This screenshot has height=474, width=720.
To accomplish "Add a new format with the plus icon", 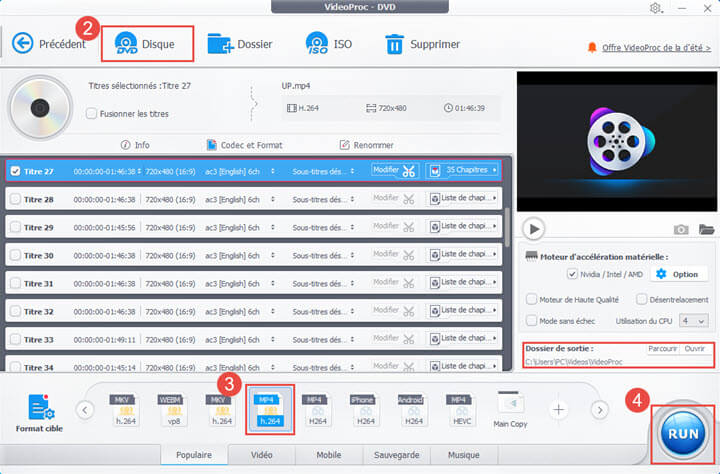I will click(x=558, y=409).
